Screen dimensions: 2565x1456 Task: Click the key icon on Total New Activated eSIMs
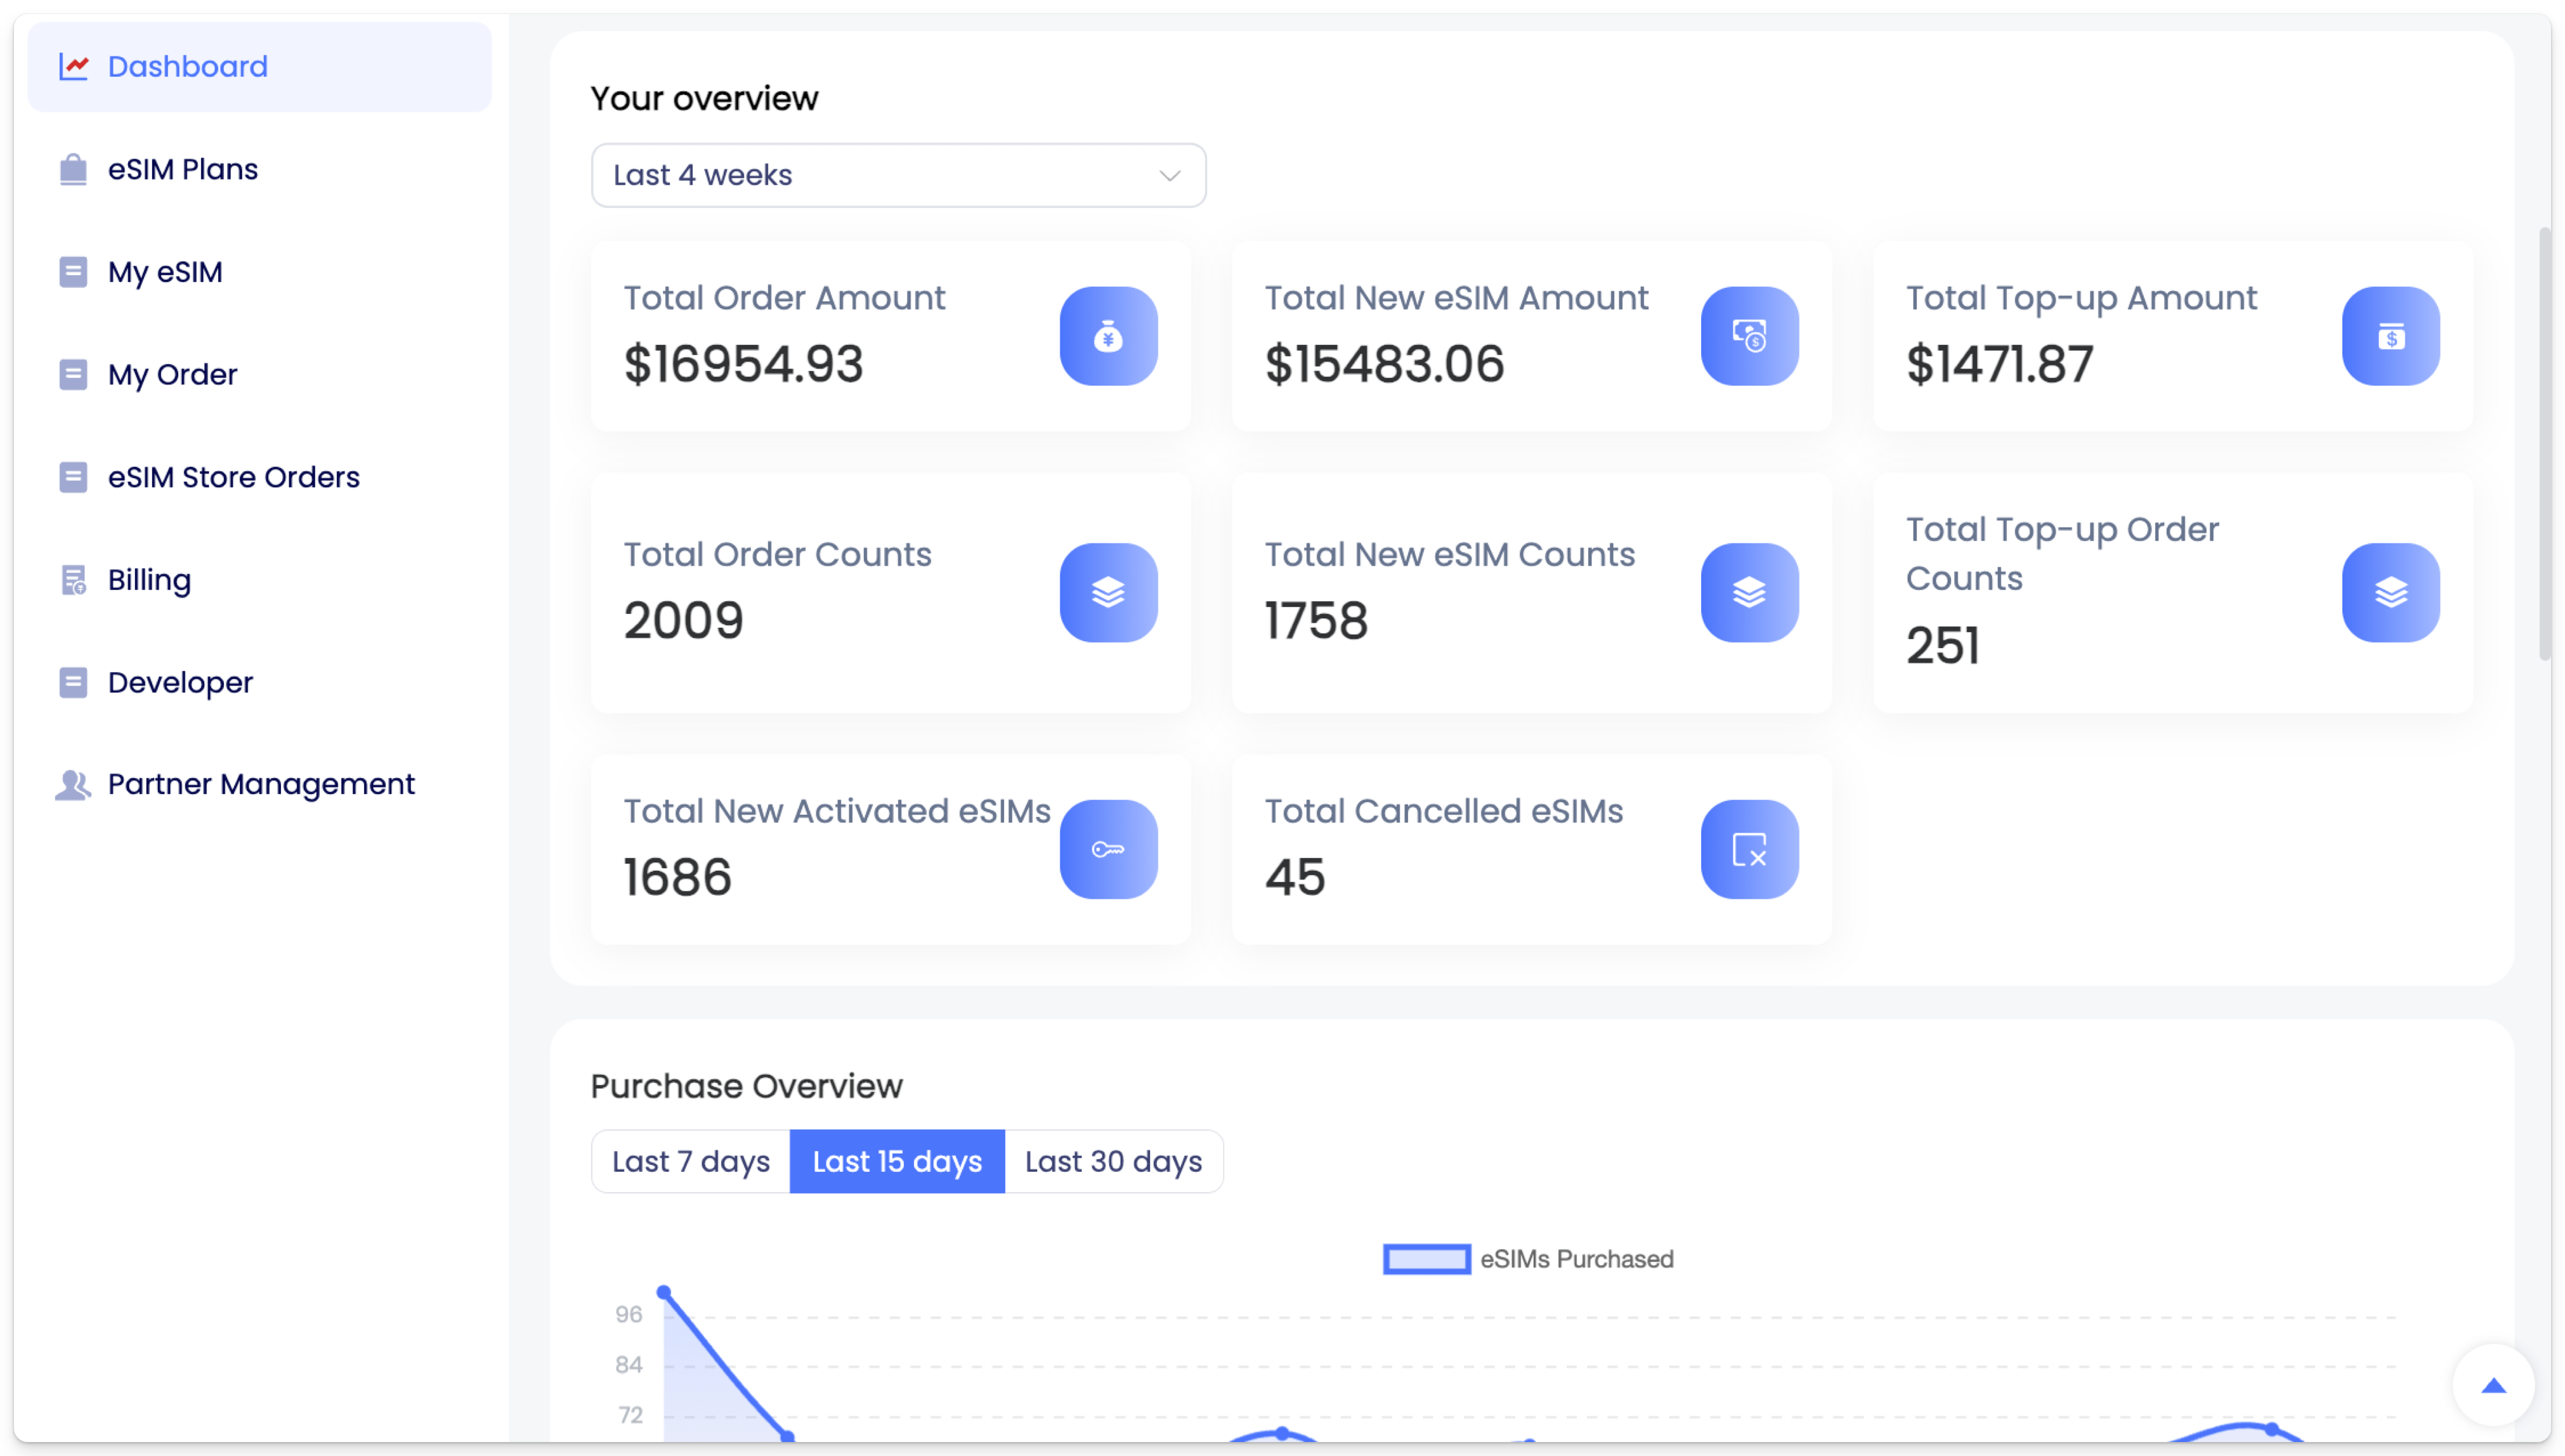[x=1108, y=849]
